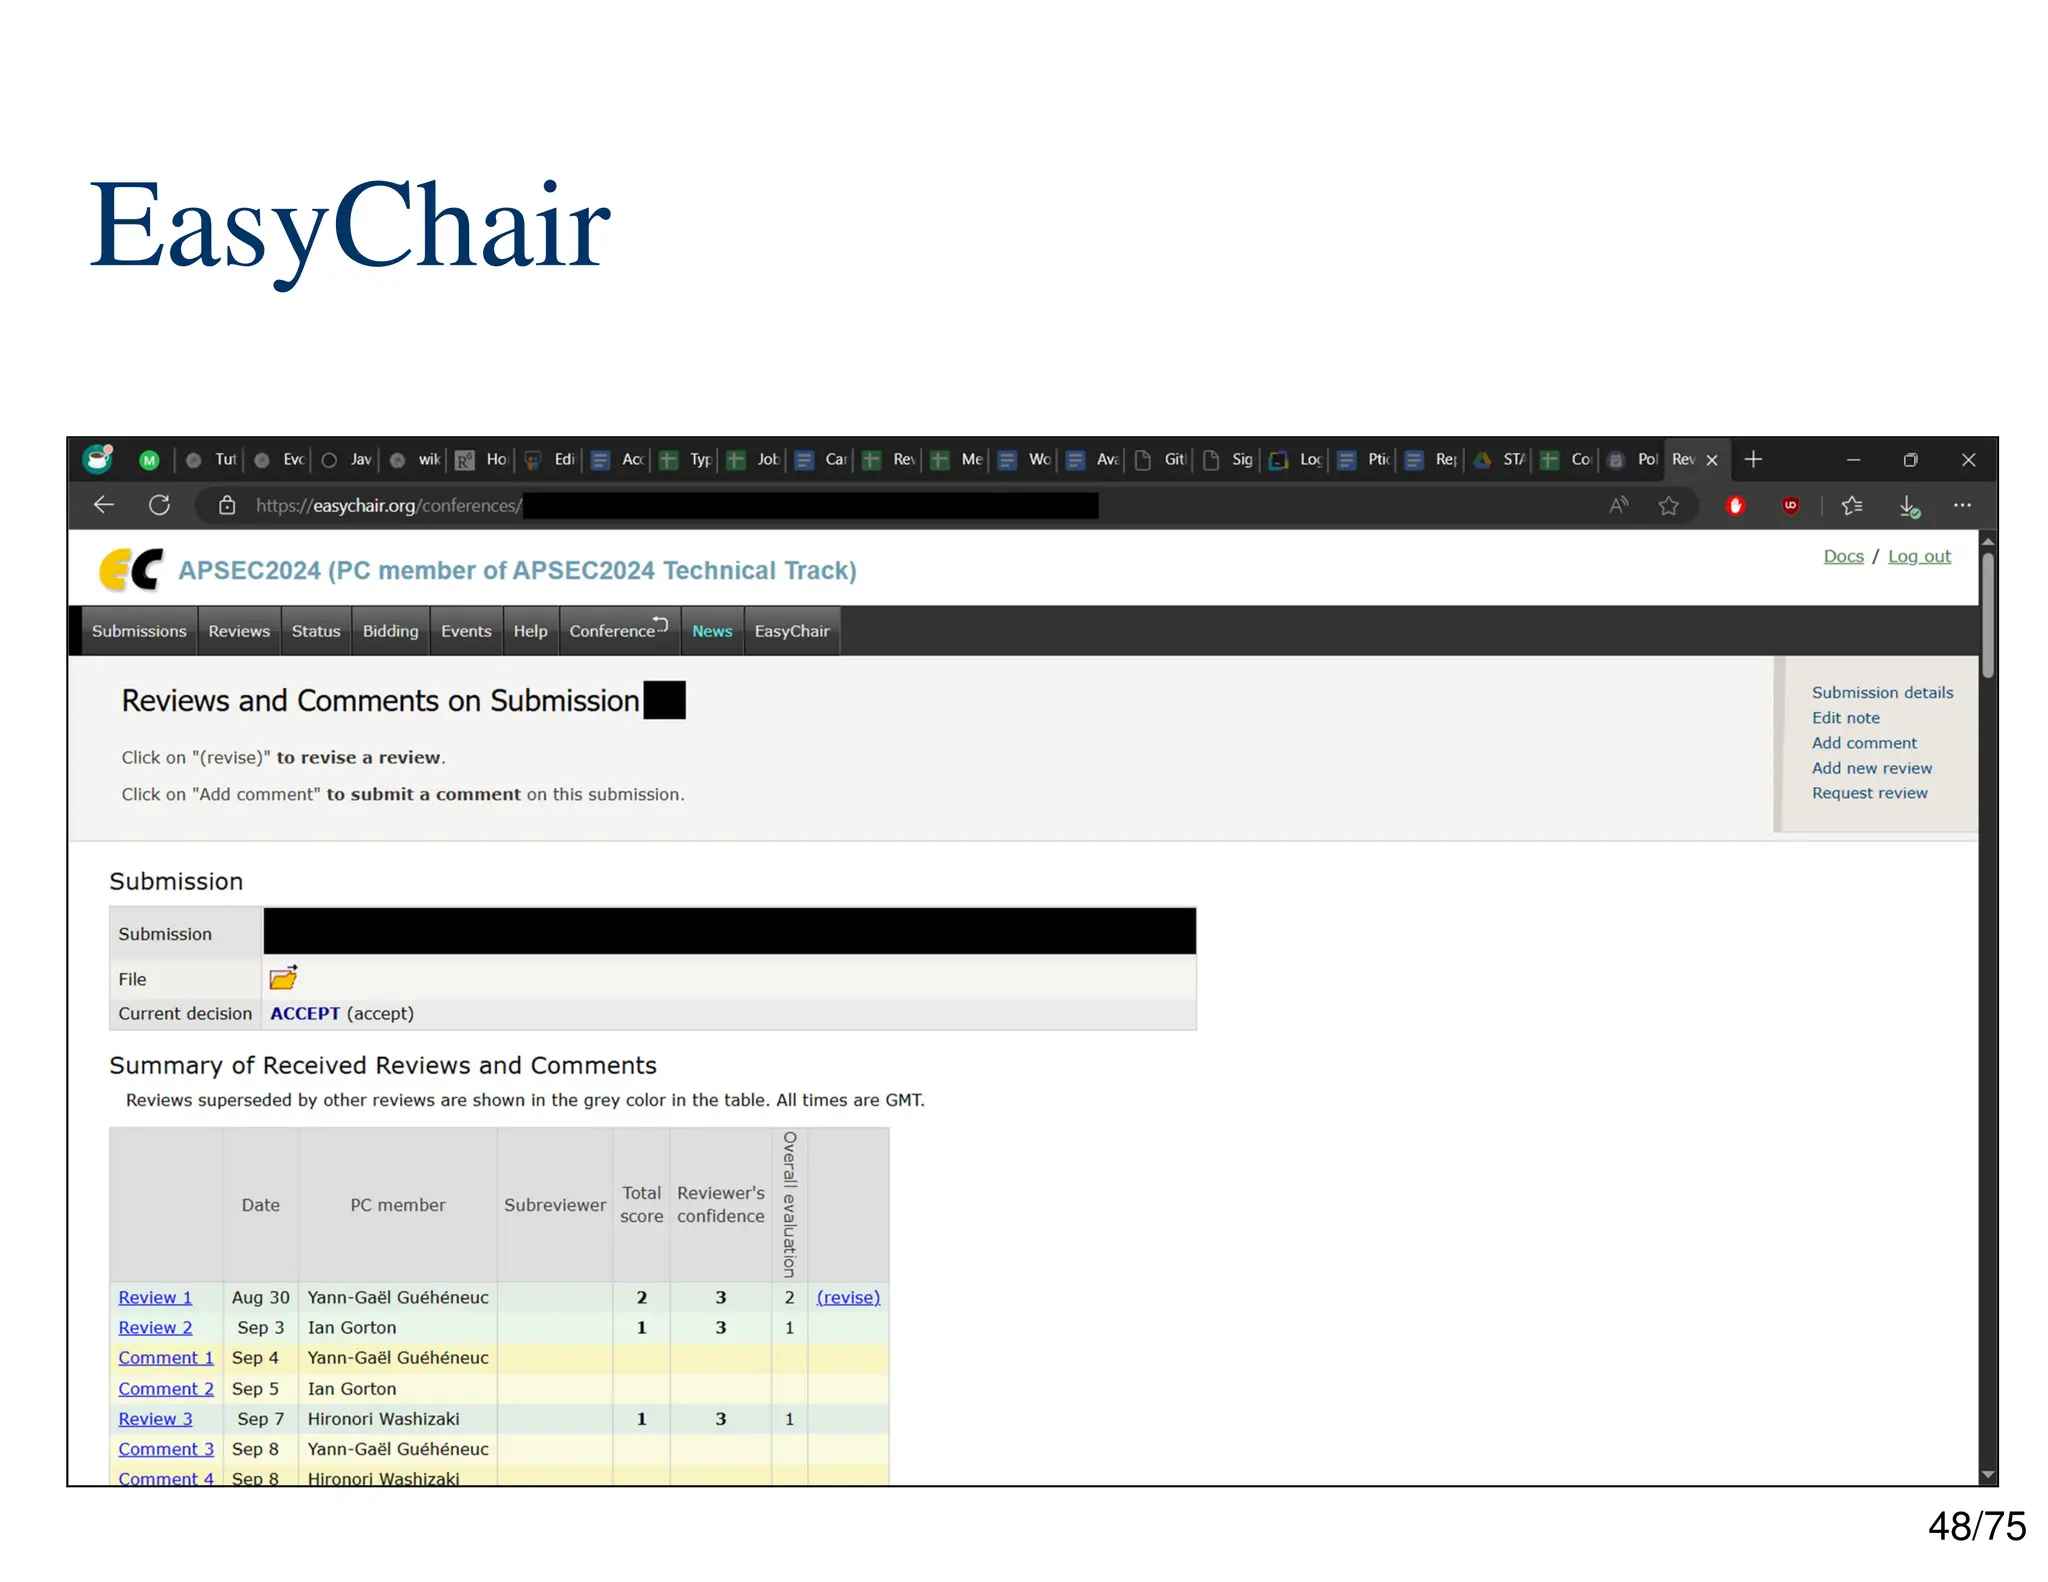Open the Submissions menu

pyautogui.click(x=139, y=631)
